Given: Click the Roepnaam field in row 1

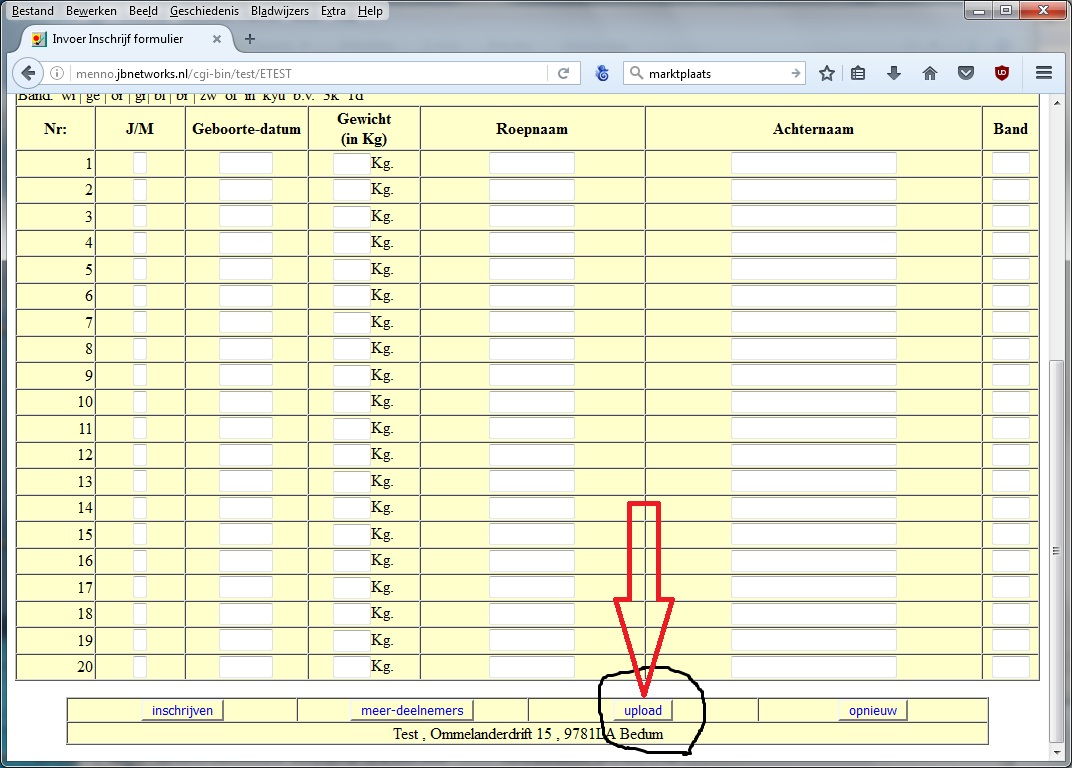Looking at the screenshot, I should 531,163.
